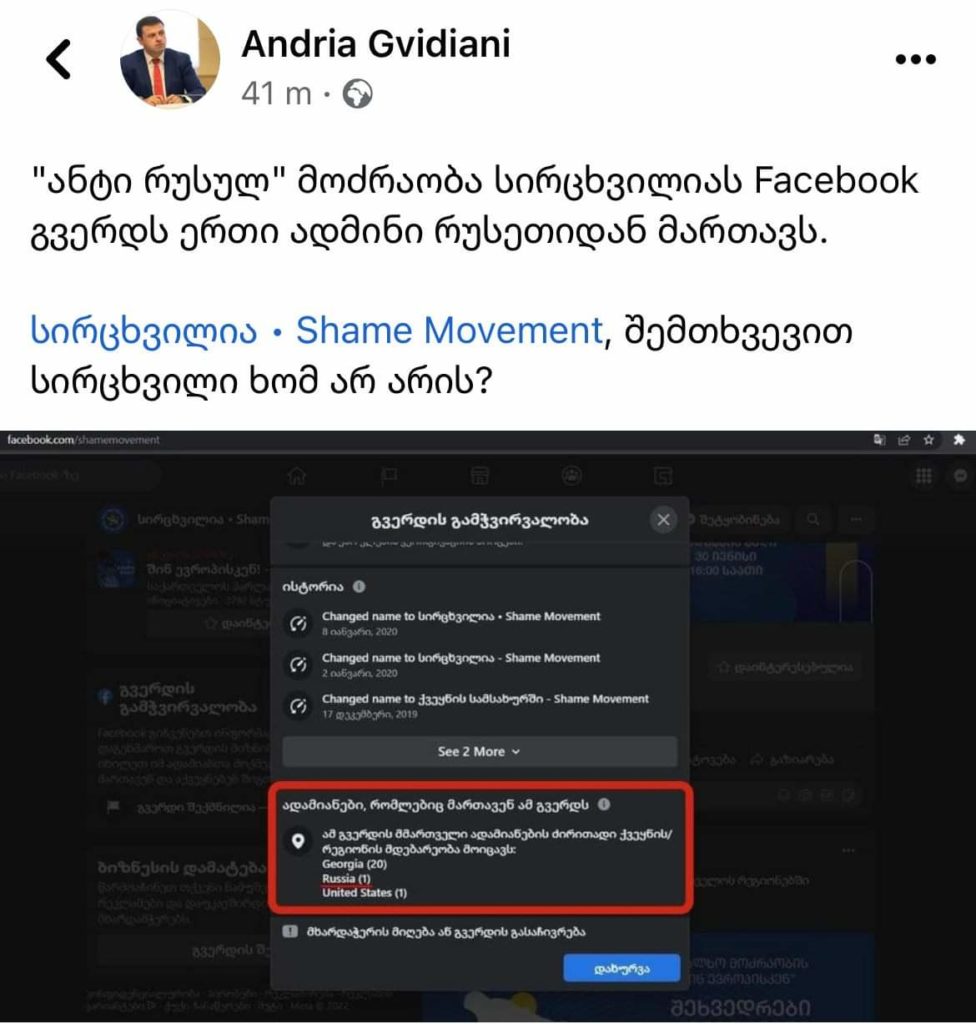Screen dimensions: 976x1024
Task: Click the translate page icon in address bar
Action: [879, 440]
